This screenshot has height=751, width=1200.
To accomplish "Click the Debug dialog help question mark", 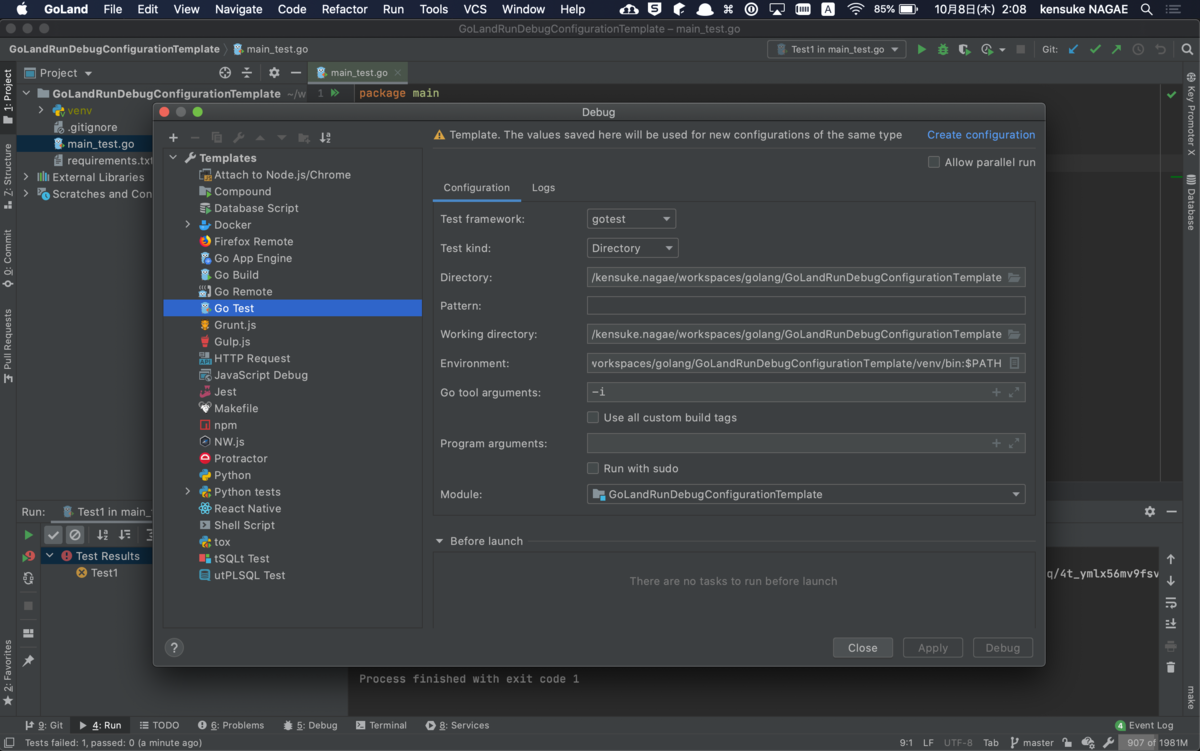I will pos(174,648).
